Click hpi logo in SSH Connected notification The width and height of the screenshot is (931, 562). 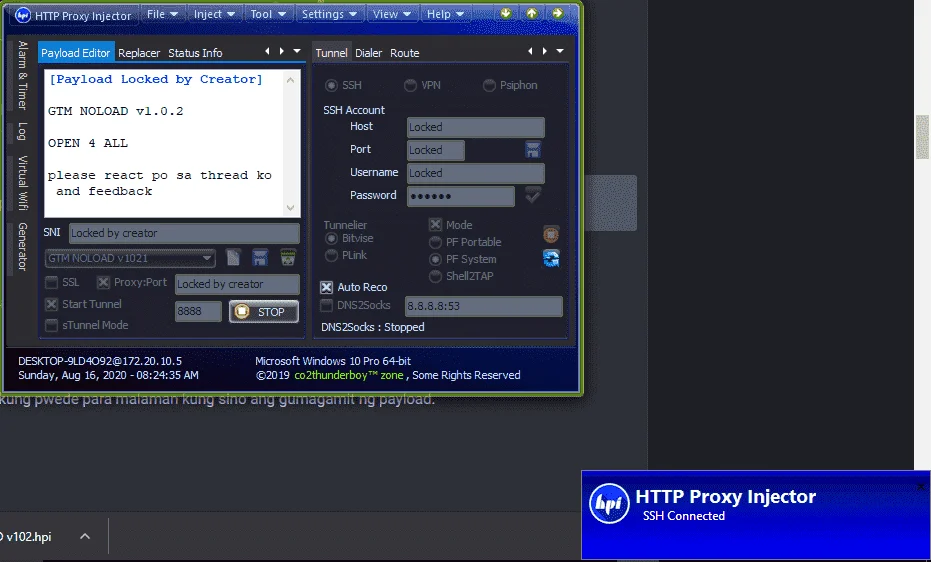point(609,503)
